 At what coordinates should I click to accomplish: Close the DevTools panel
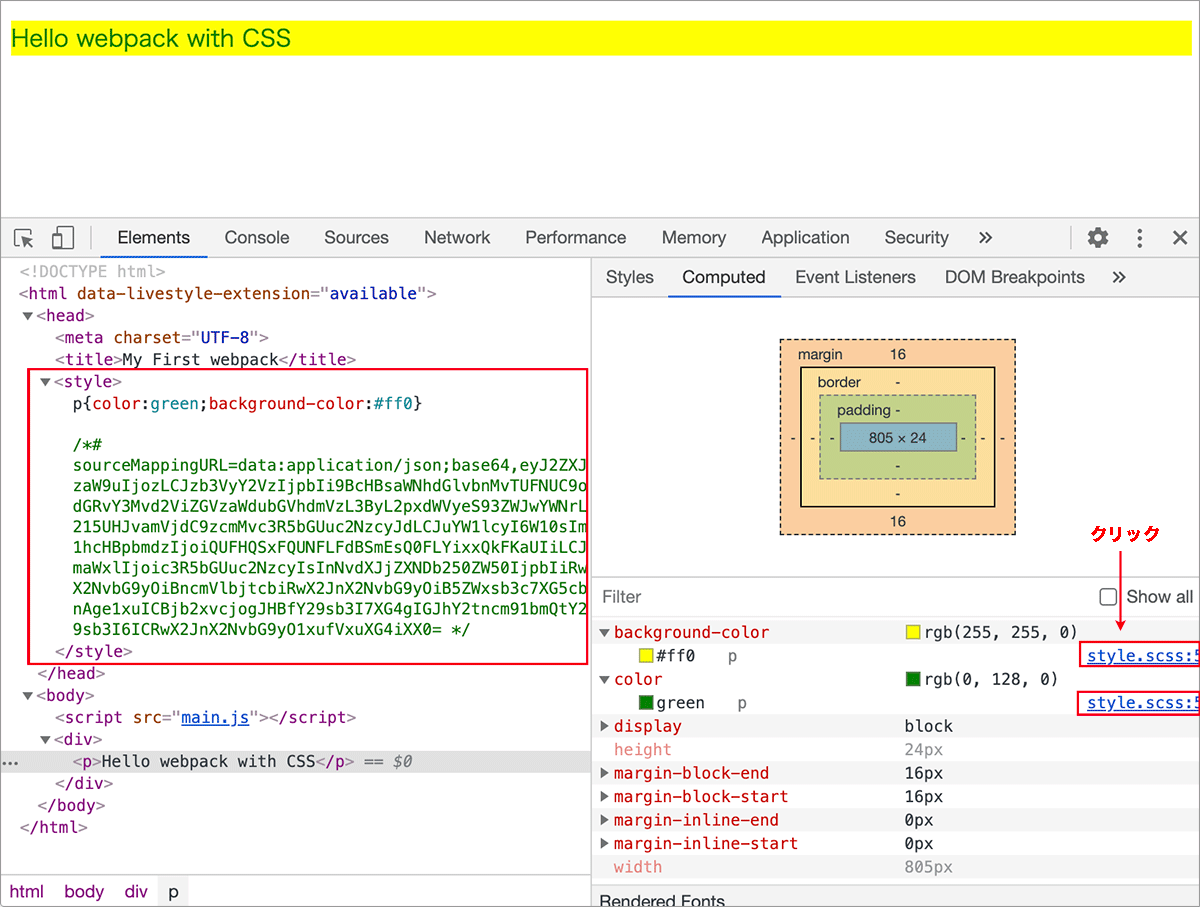[x=1180, y=238]
